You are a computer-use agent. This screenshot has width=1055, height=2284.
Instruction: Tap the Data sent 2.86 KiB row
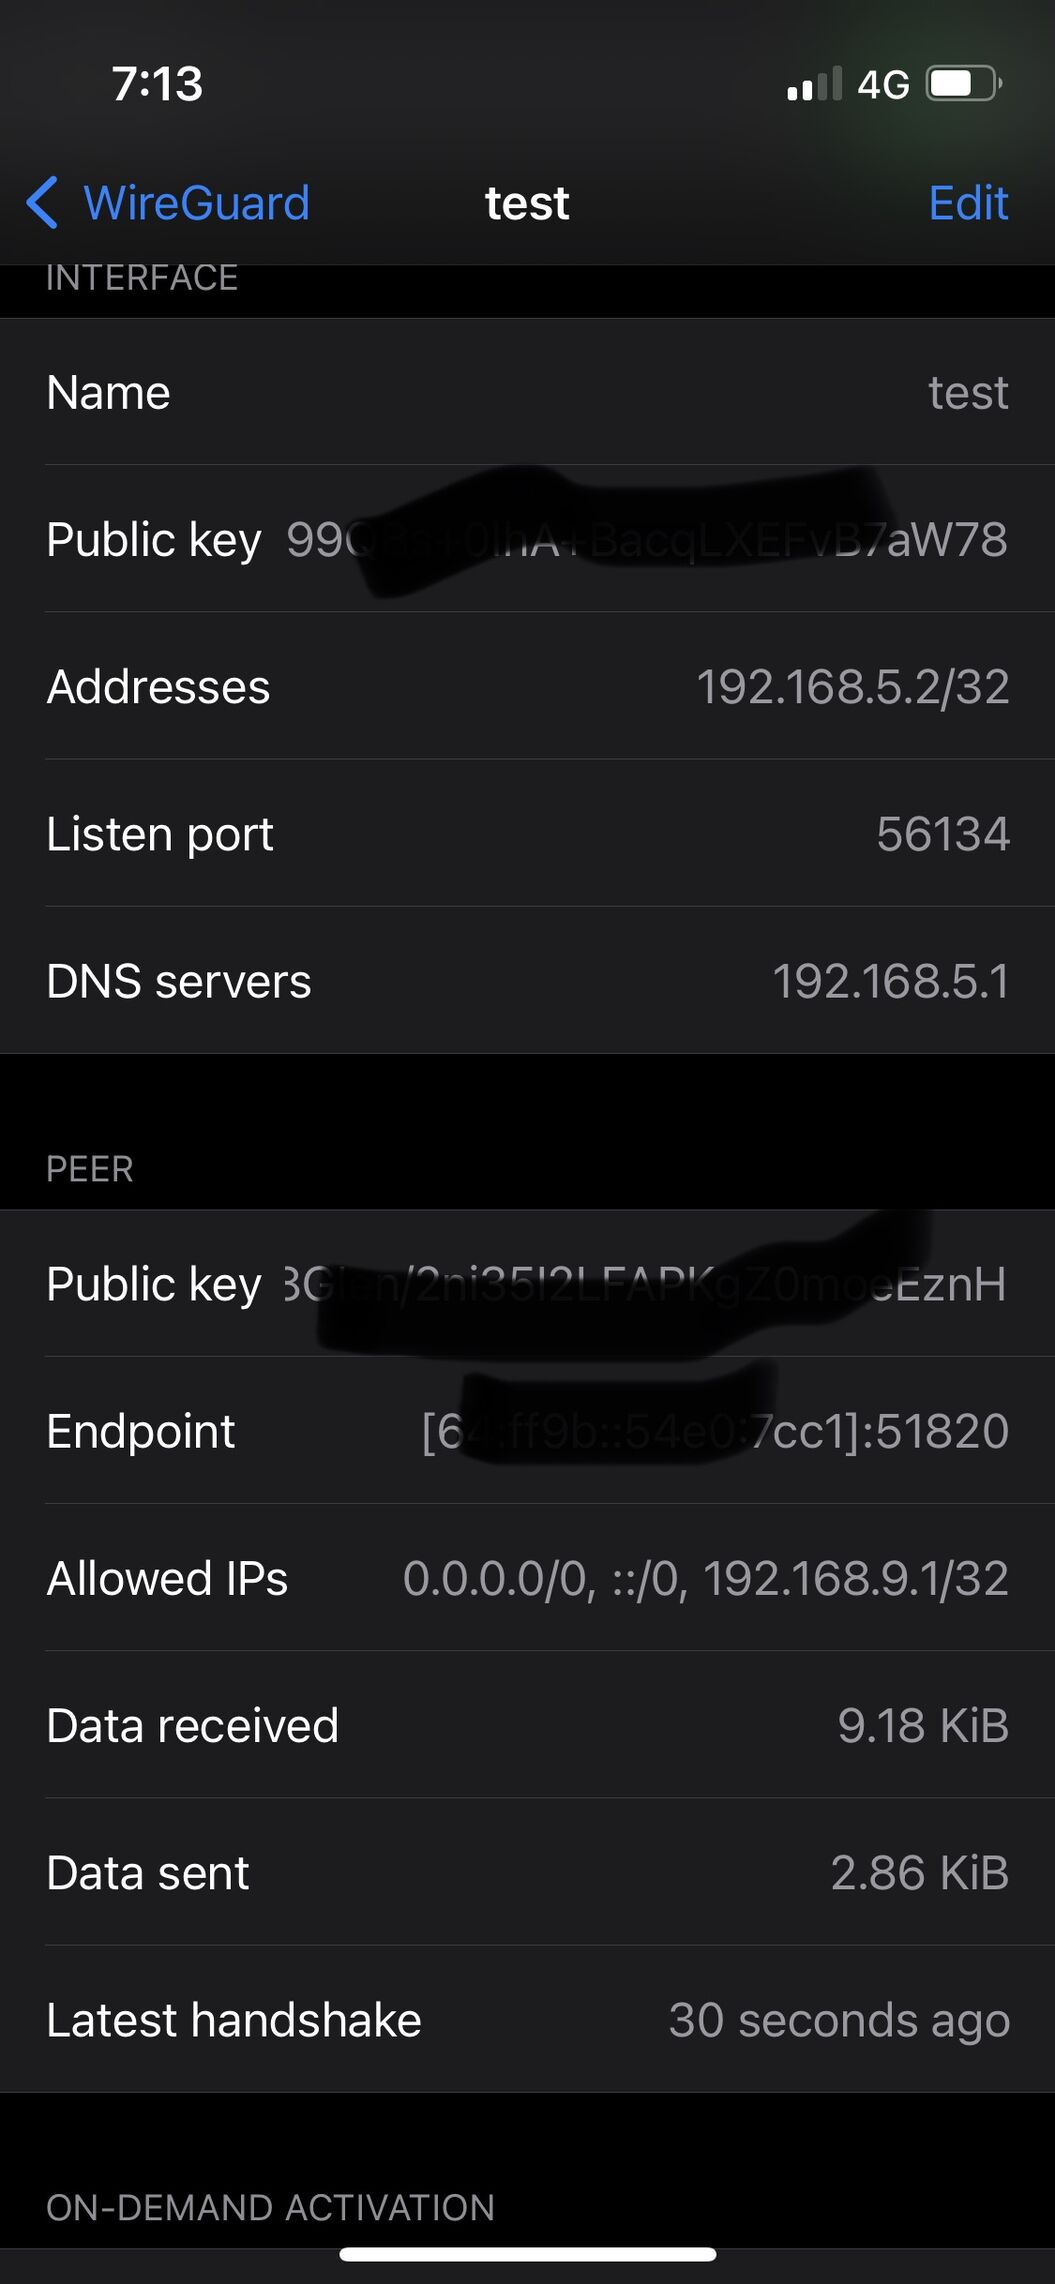[527, 1872]
